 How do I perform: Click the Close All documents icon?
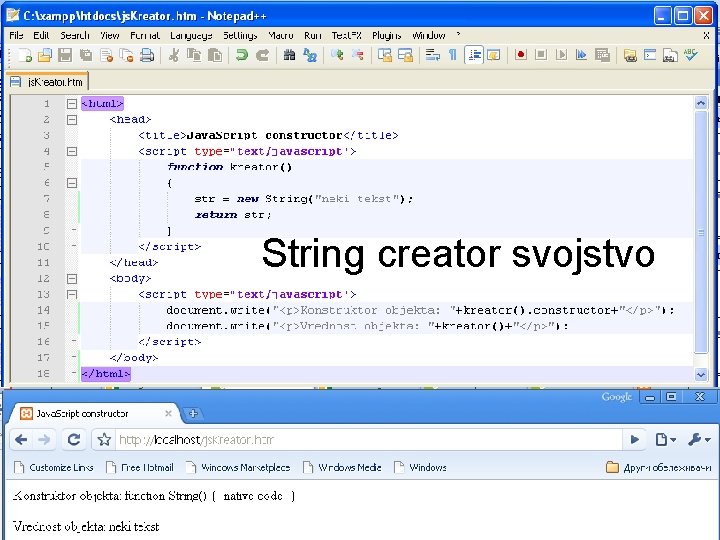(126, 56)
